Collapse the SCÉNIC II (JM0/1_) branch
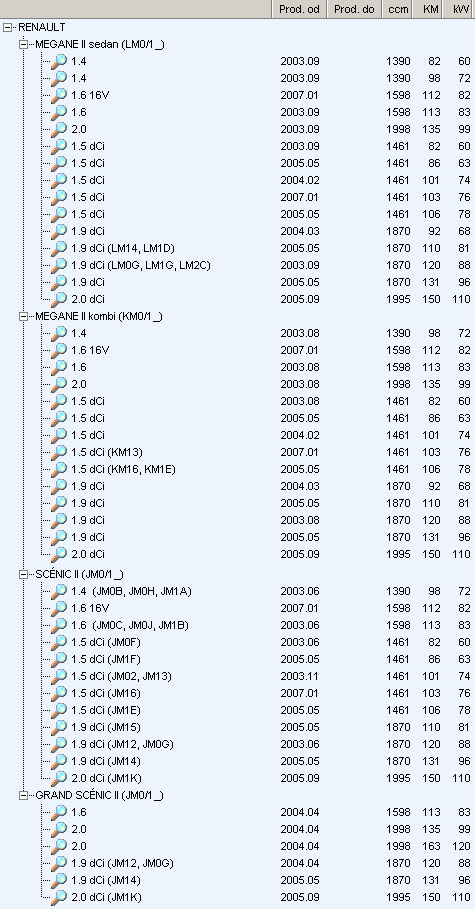475x909 pixels. (23, 575)
